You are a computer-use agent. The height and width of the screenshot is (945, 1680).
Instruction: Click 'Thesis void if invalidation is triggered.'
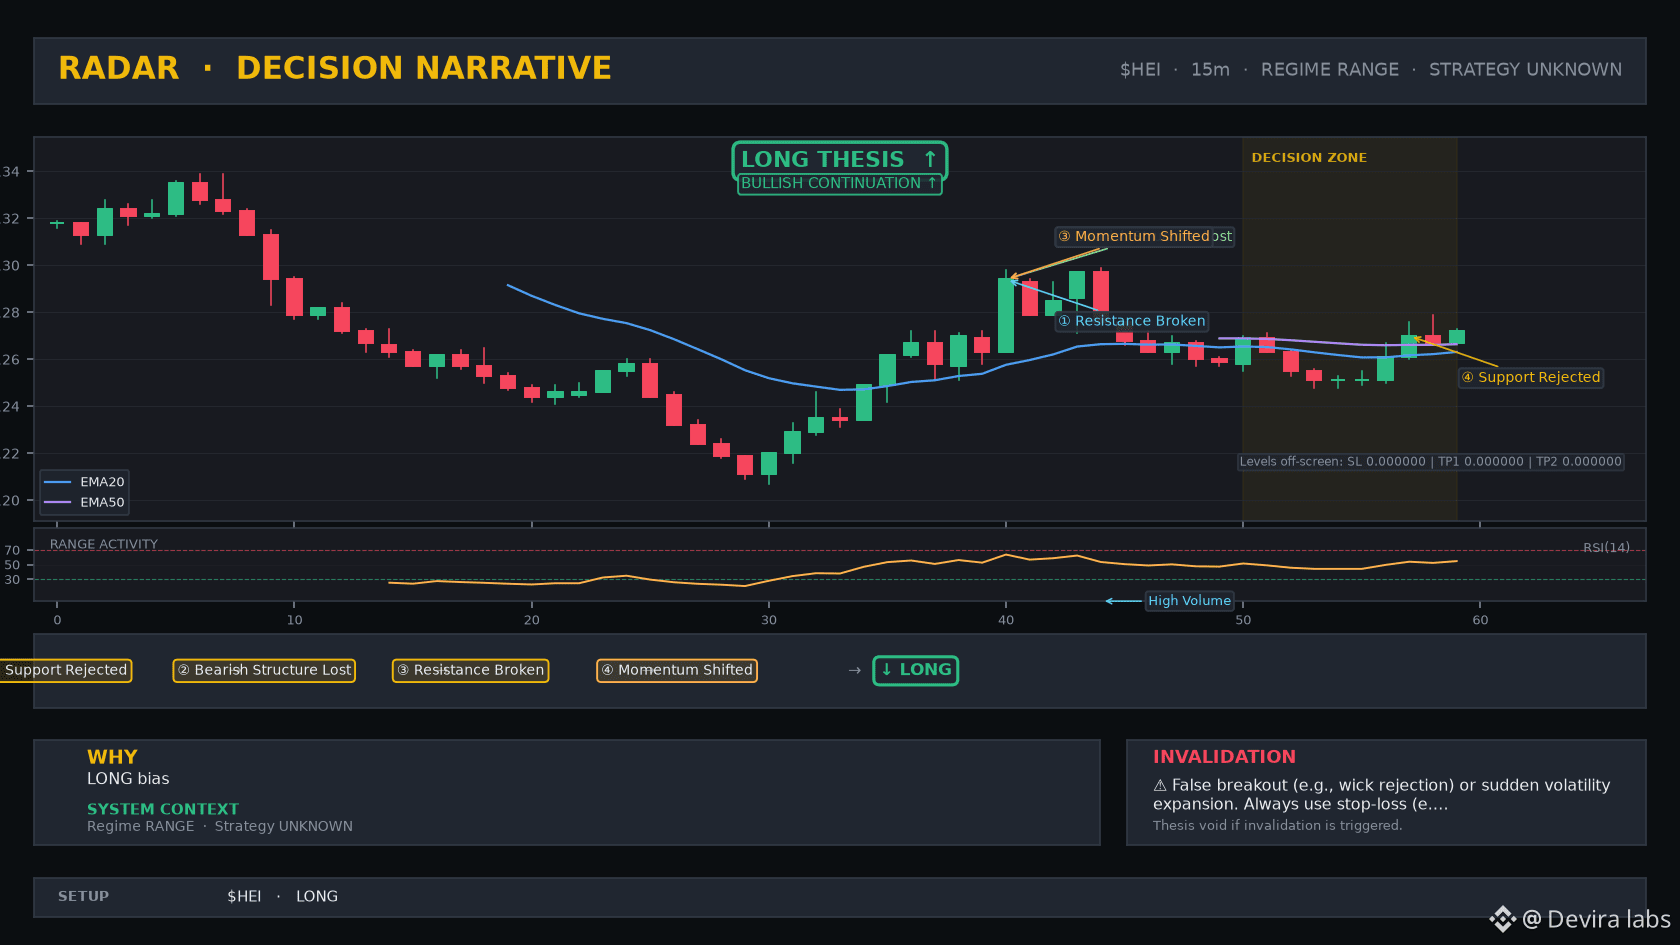click(x=1278, y=826)
